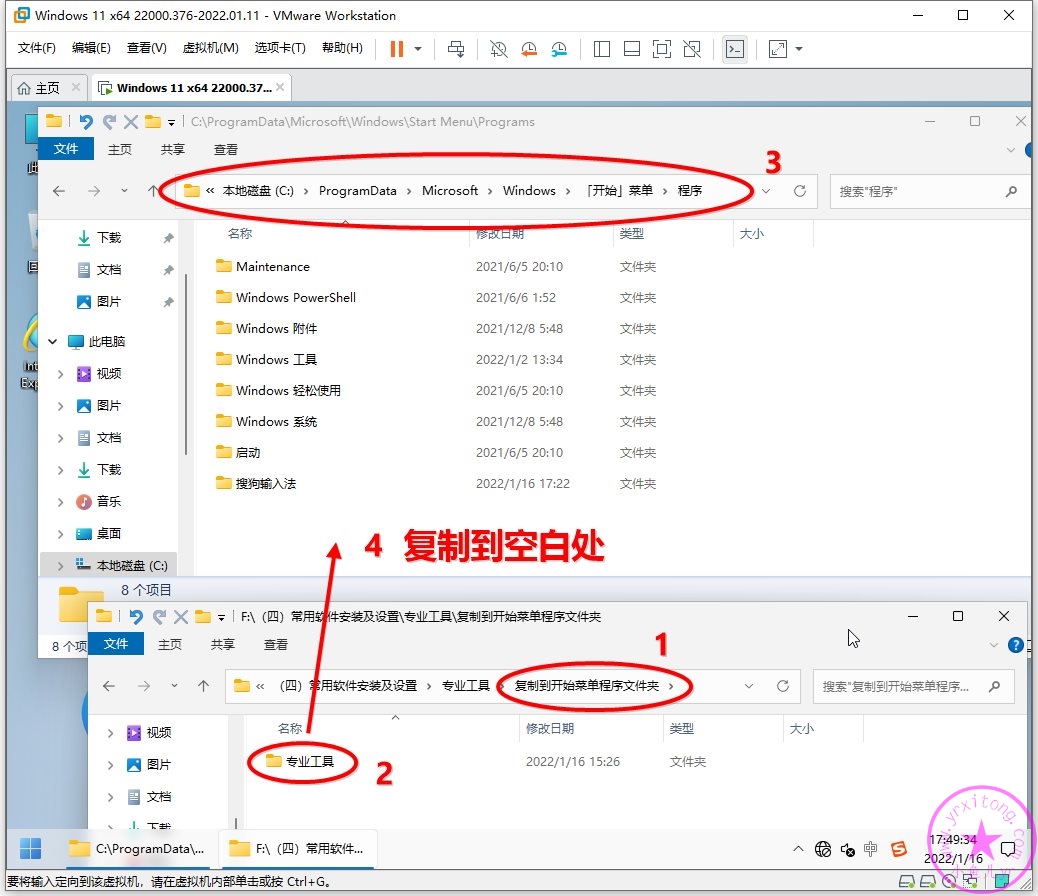
Task: Select the Maintenance folder
Action: pos(273,266)
